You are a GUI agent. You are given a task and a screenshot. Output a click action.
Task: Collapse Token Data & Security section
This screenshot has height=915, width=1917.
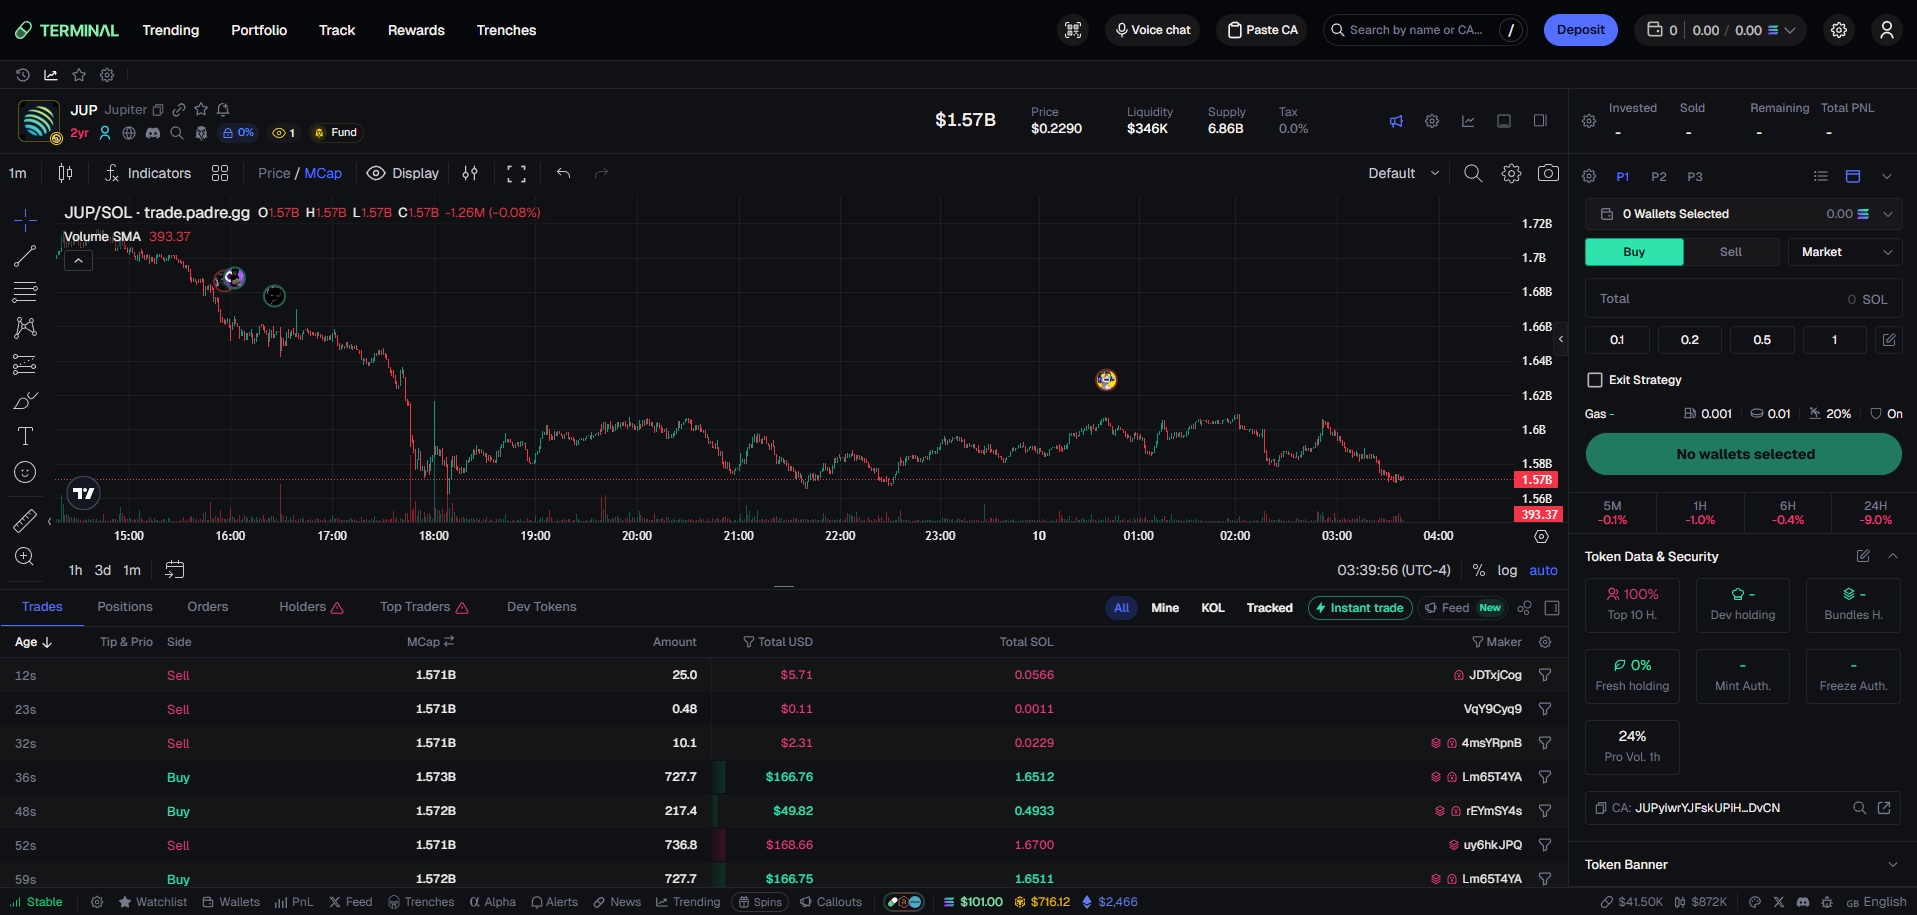pos(1893,556)
